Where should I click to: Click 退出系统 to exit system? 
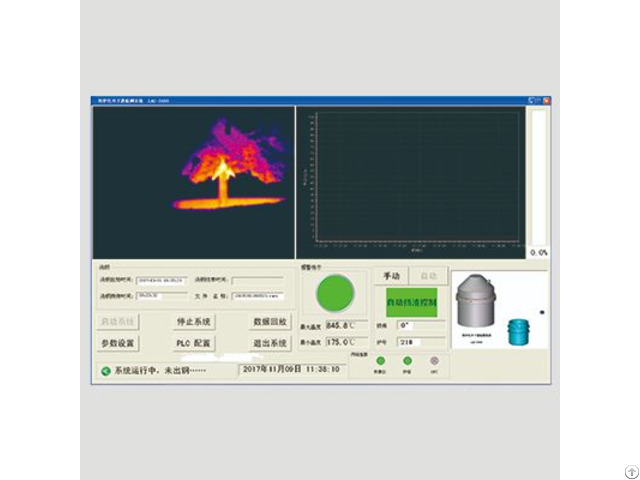269,343
